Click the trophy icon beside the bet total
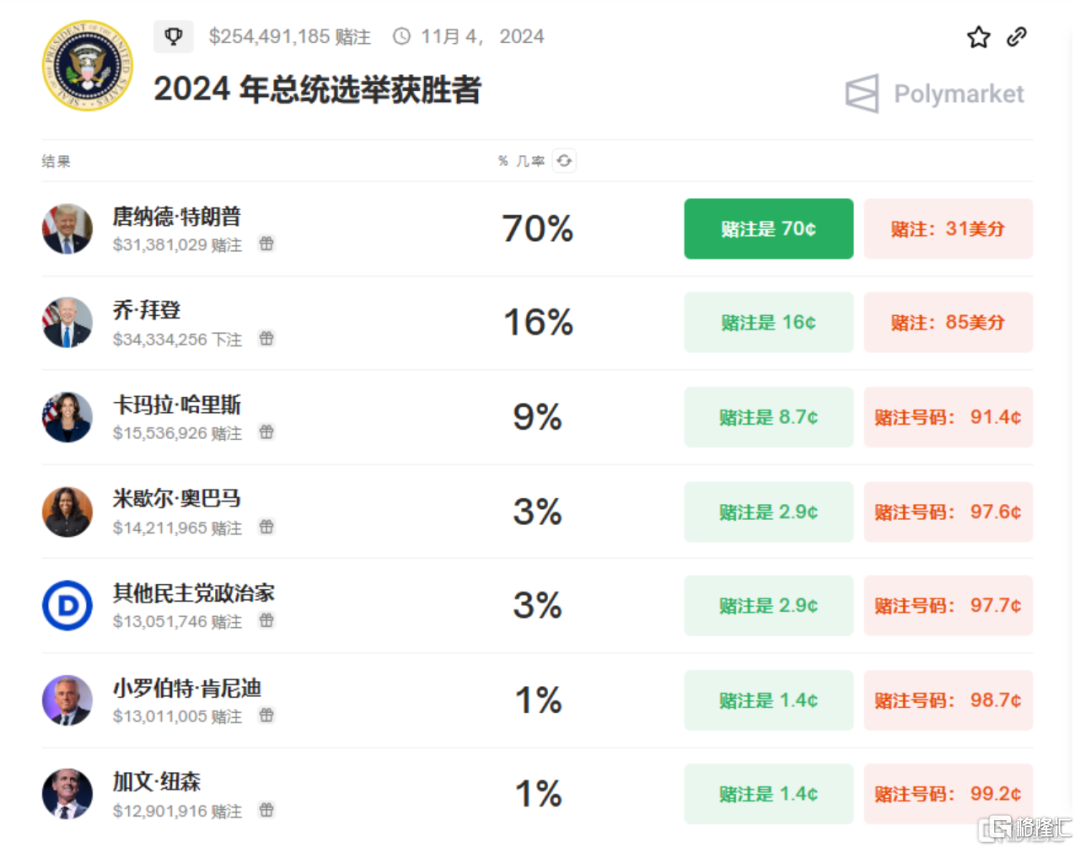This screenshot has height=847, width=1080. point(173,37)
